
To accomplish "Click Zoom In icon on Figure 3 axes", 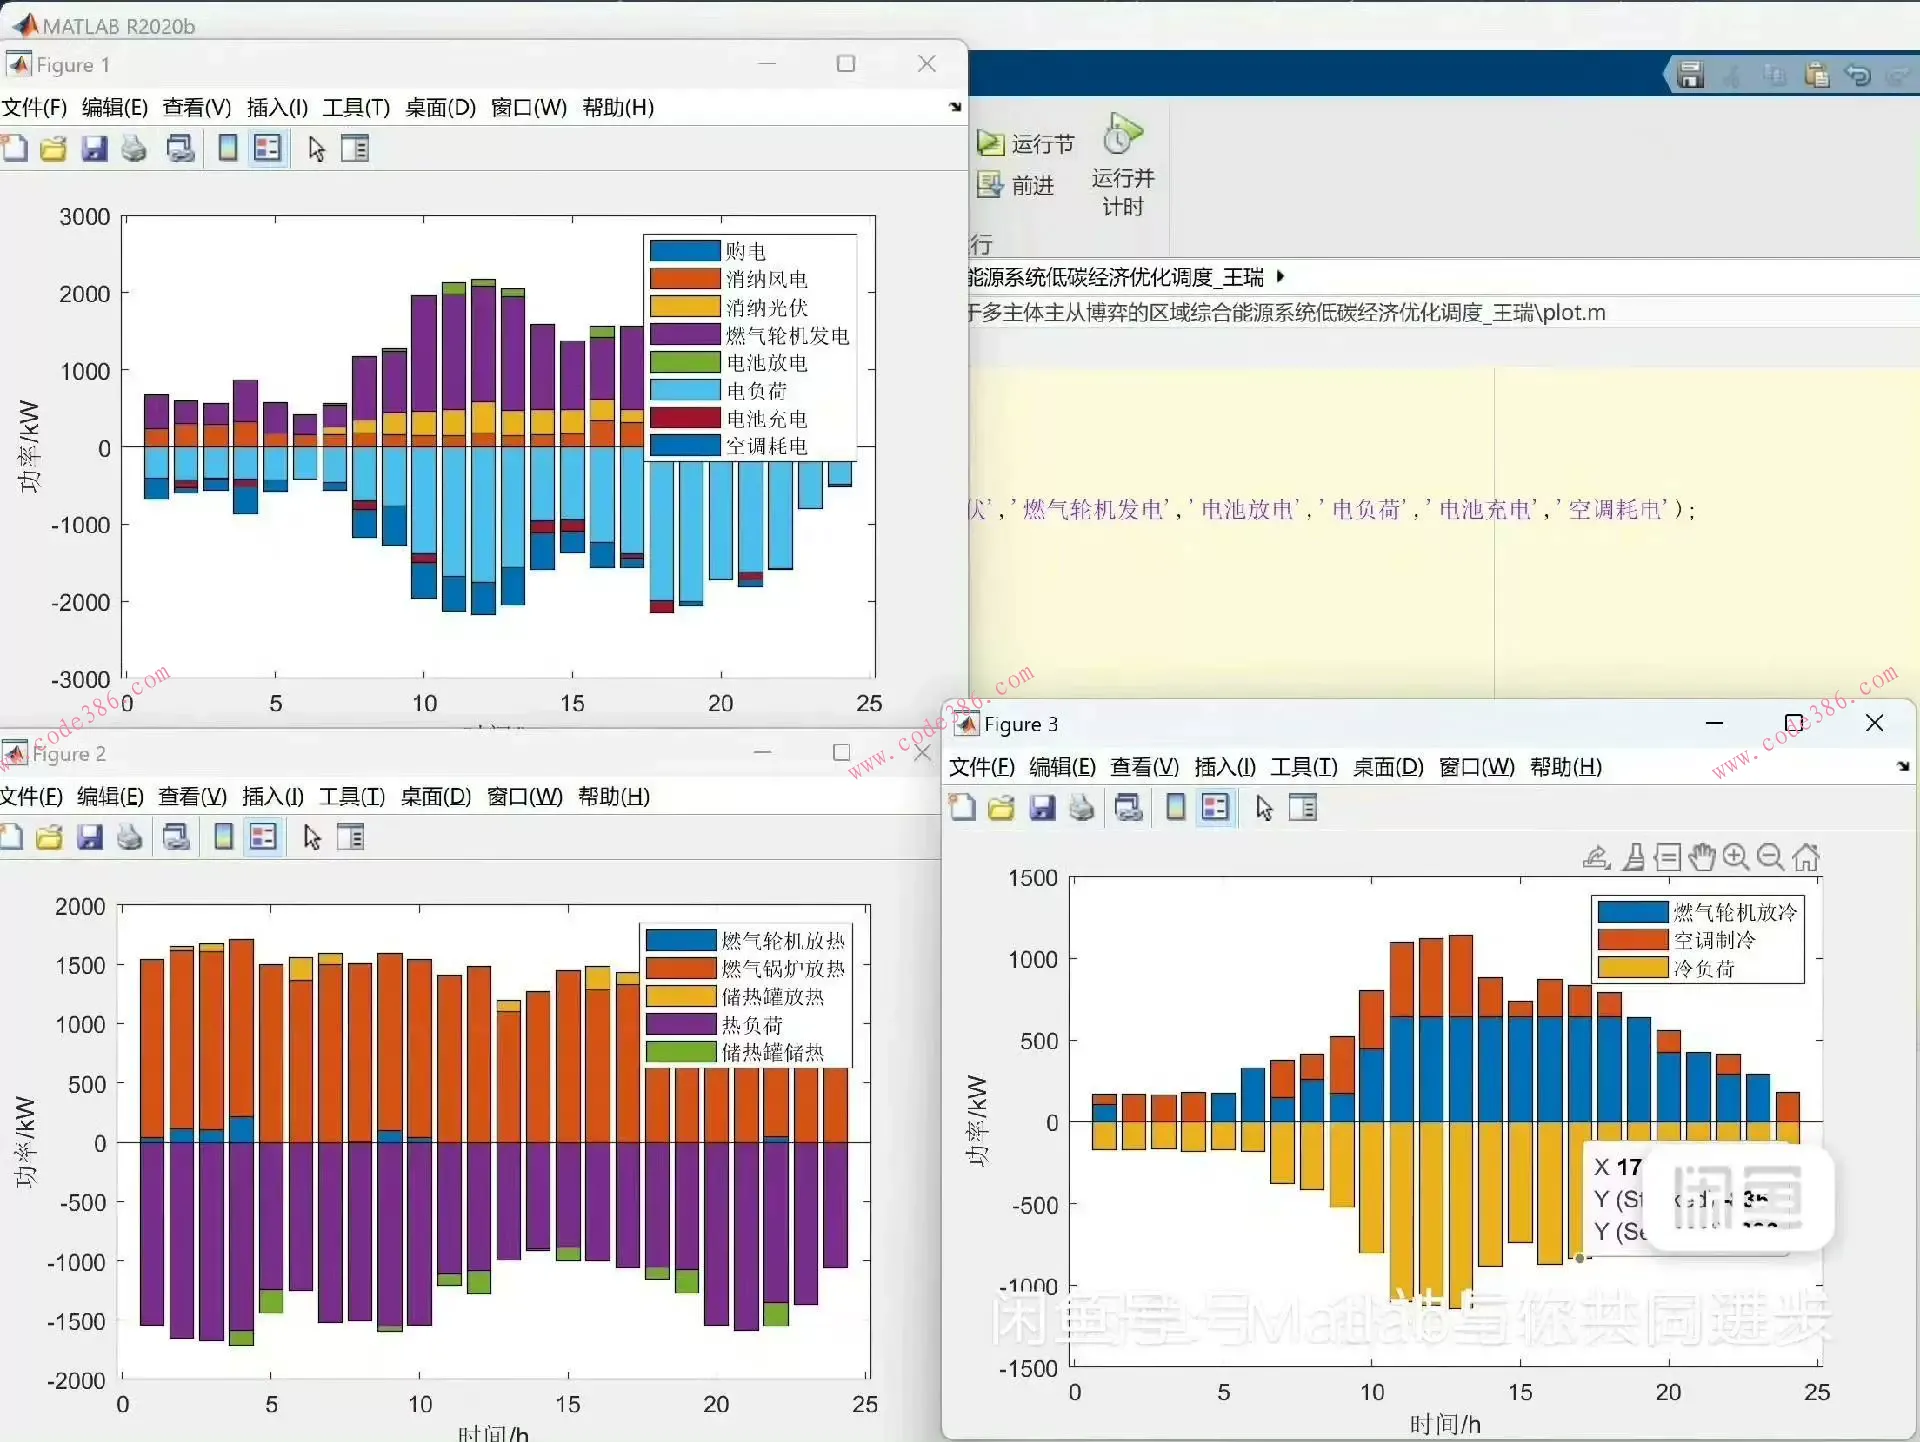I will point(1736,857).
